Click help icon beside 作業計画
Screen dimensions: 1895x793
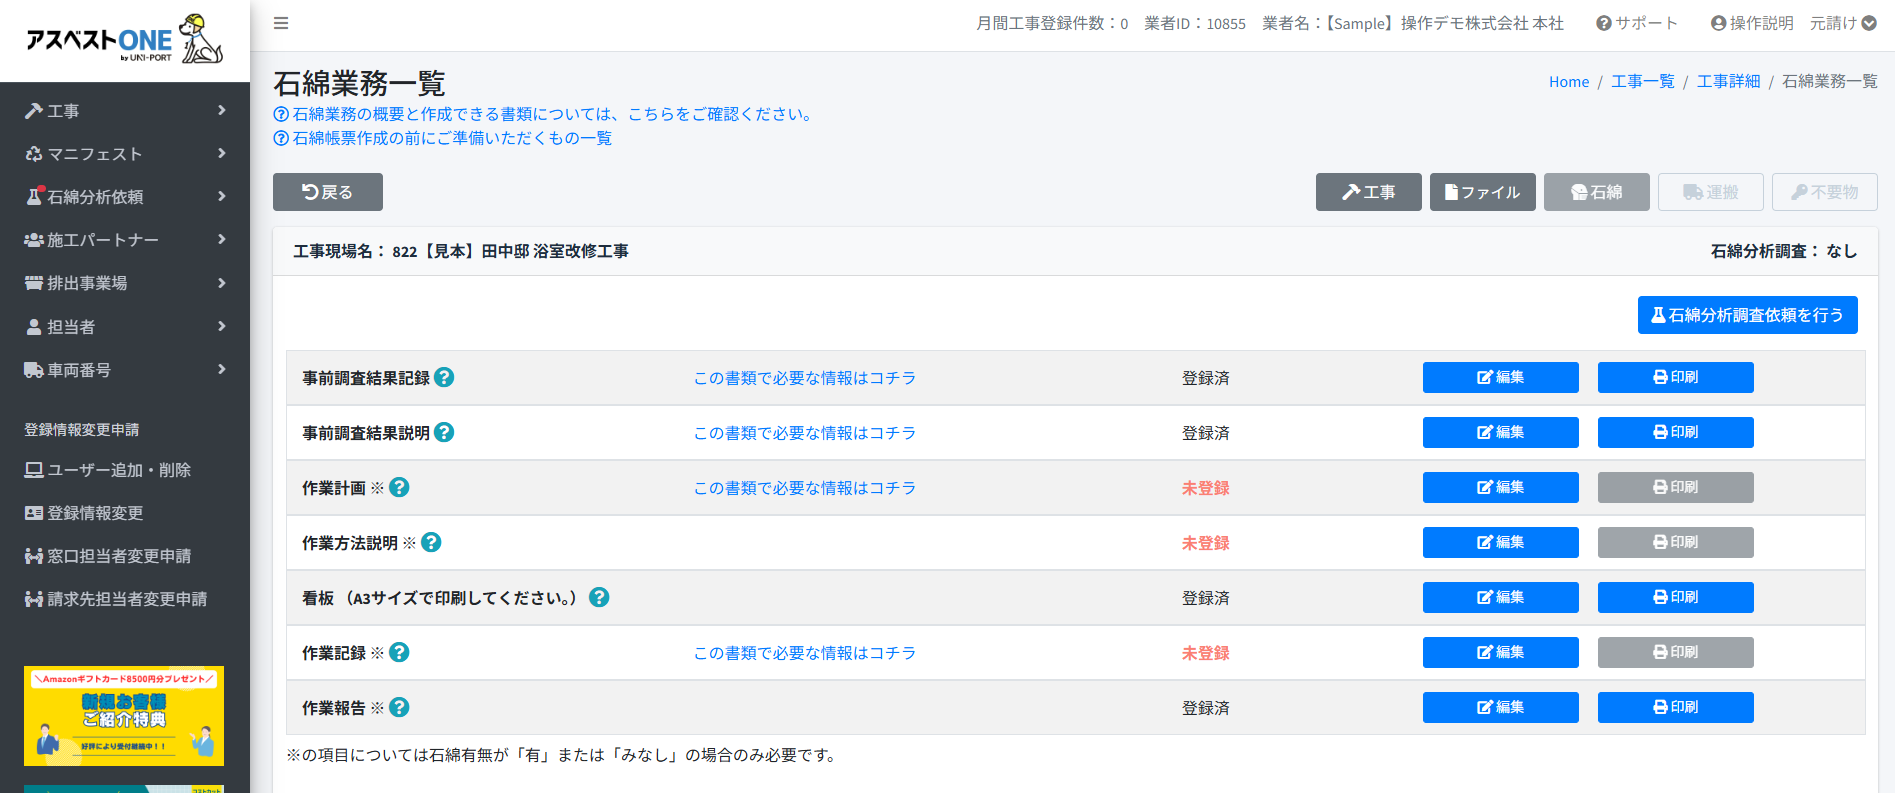[399, 487]
